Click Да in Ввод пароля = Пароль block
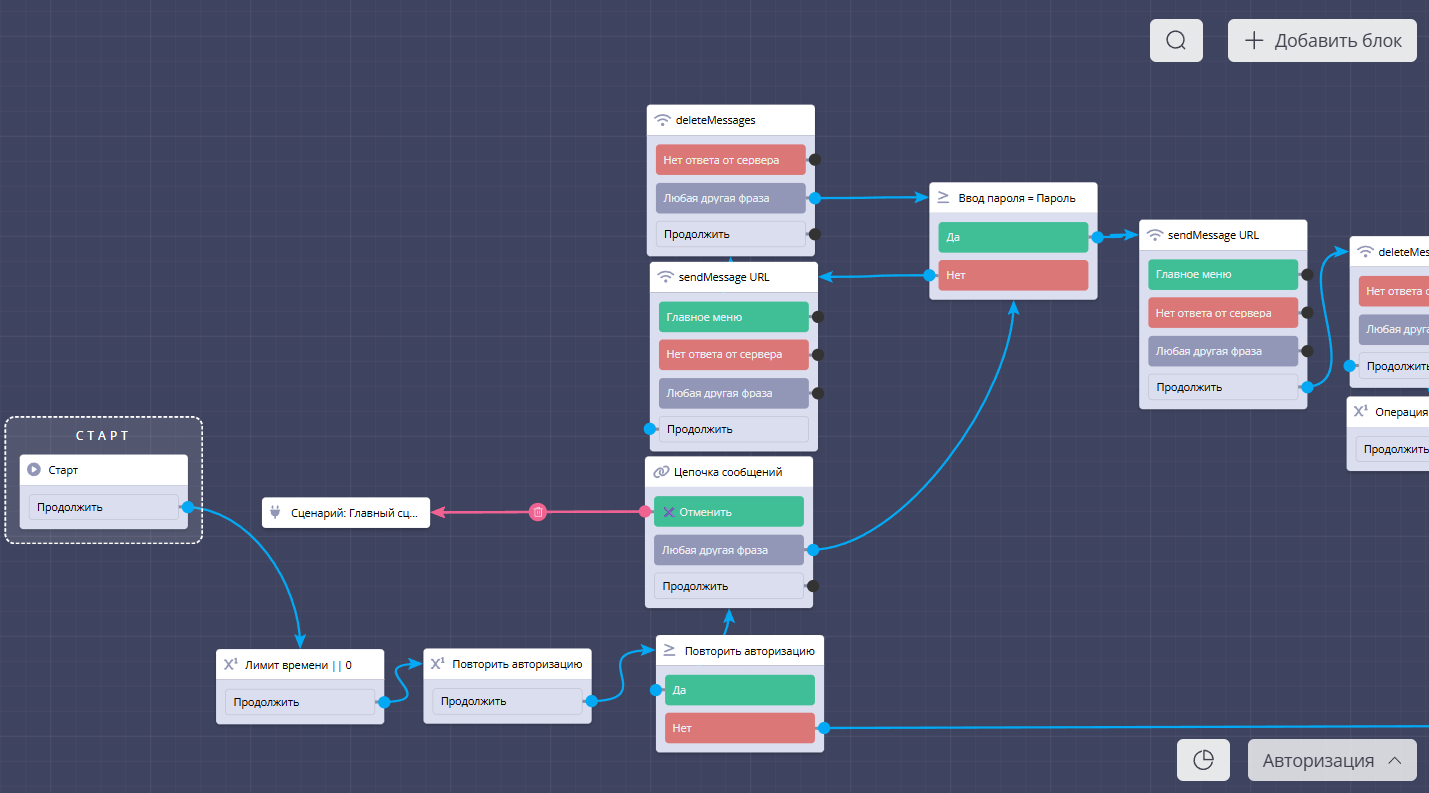This screenshot has width=1429, height=793. coord(1012,237)
